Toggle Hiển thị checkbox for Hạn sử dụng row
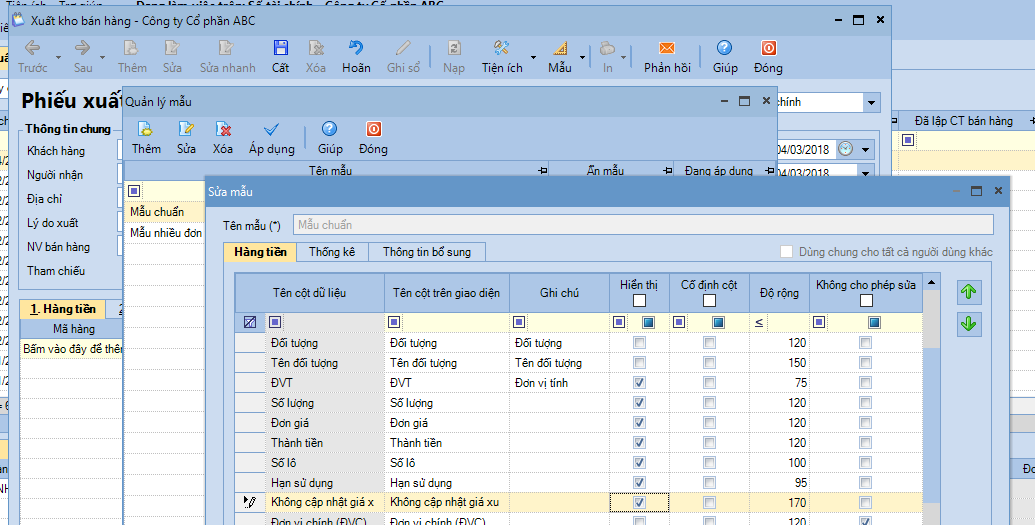The width and height of the screenshot is (1035, 525). click(x=639, y=482)
